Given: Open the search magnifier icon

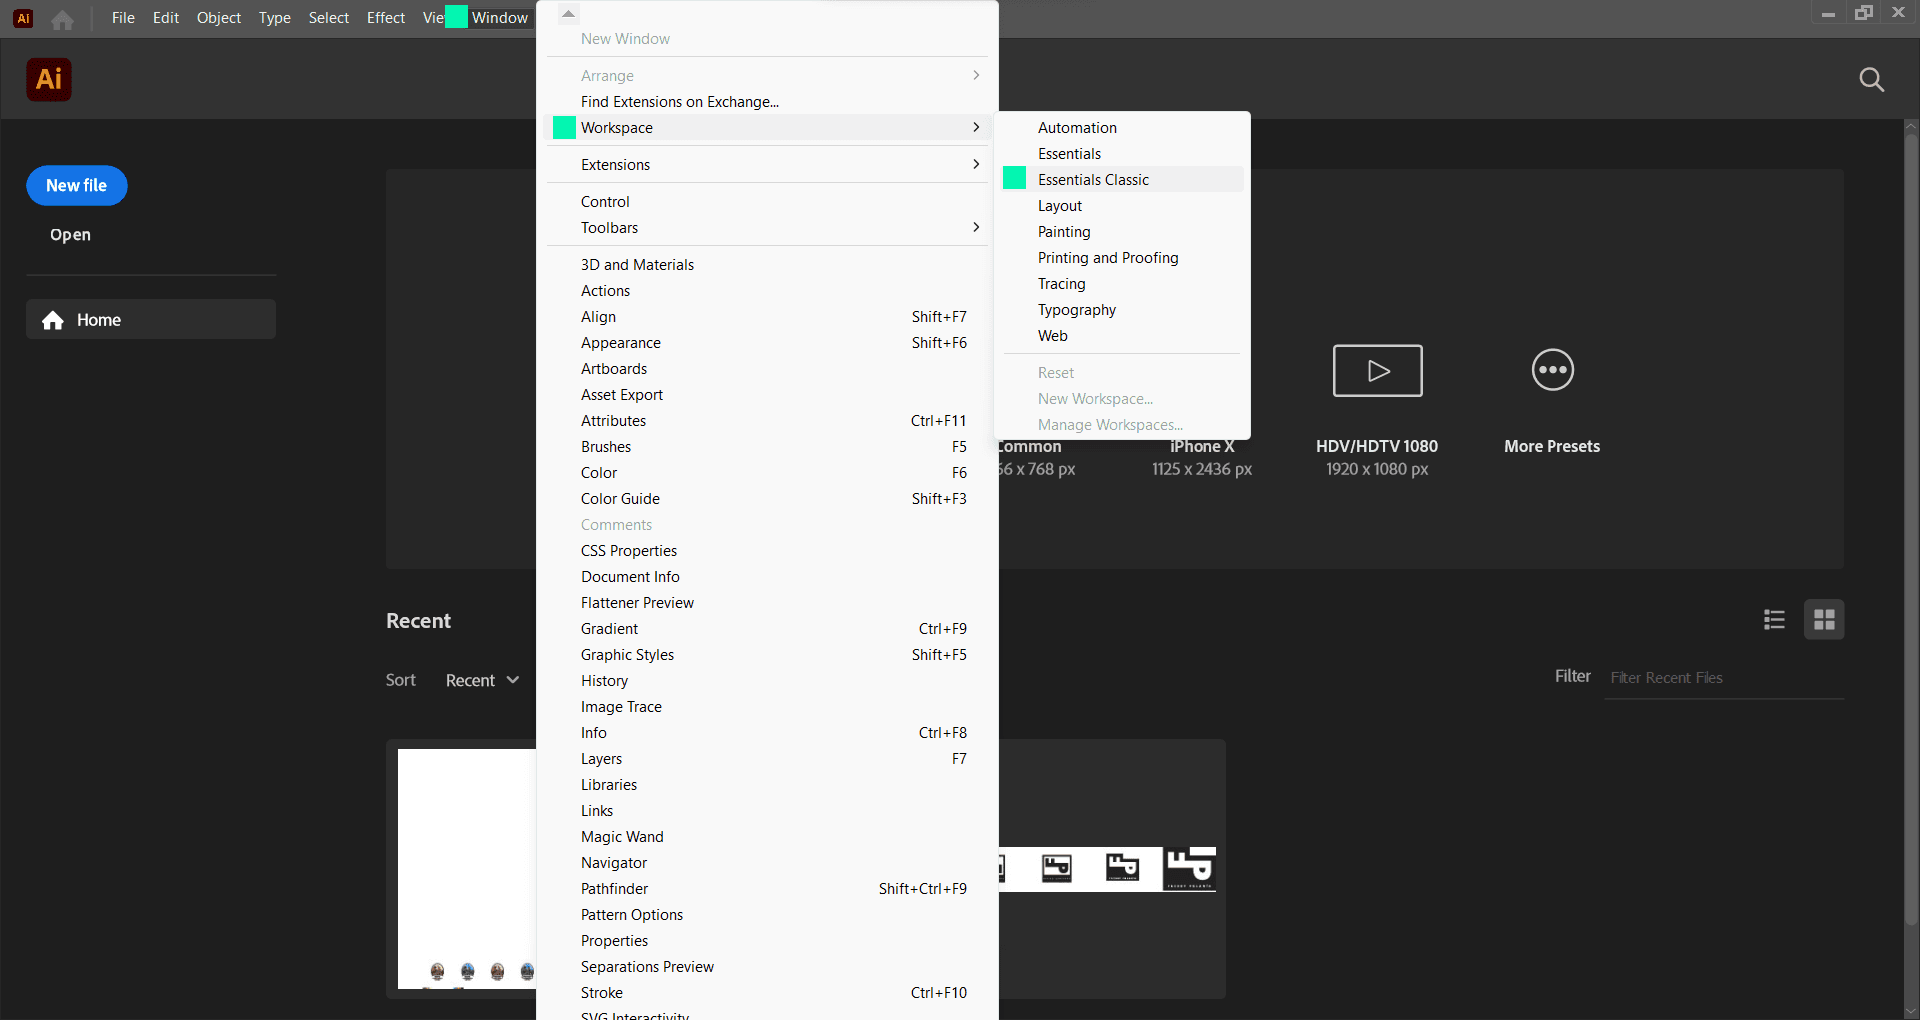Looking at the screenshot, I should [1871, 80].
